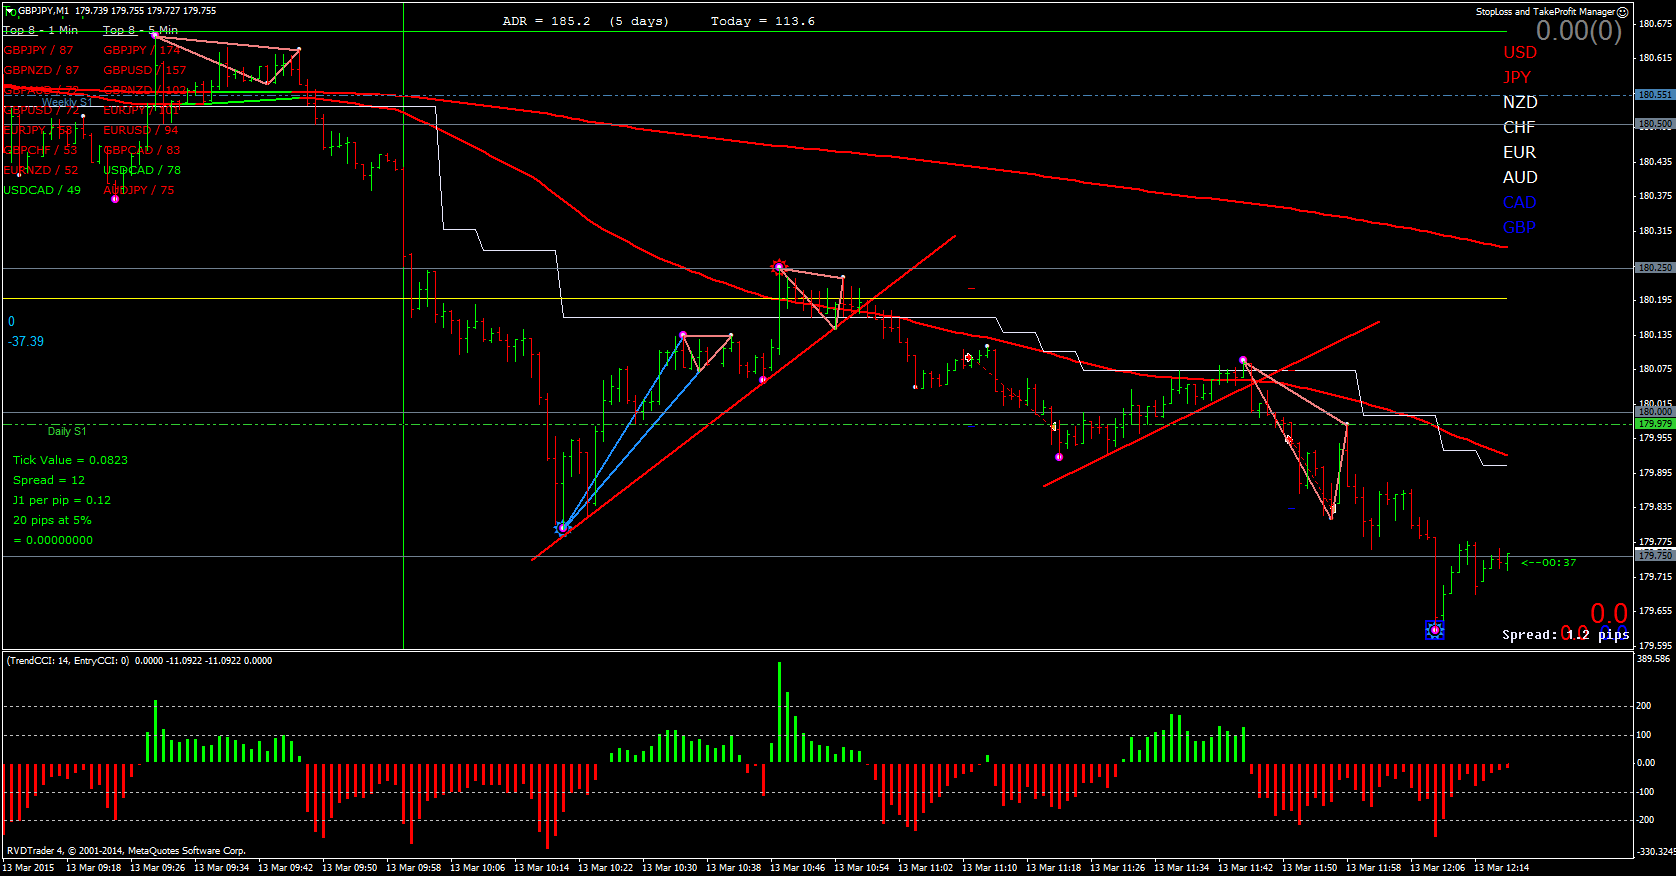Click the 13 Mar 12:14 time label
This screenshot has height=876, width=1676.
1501,867
